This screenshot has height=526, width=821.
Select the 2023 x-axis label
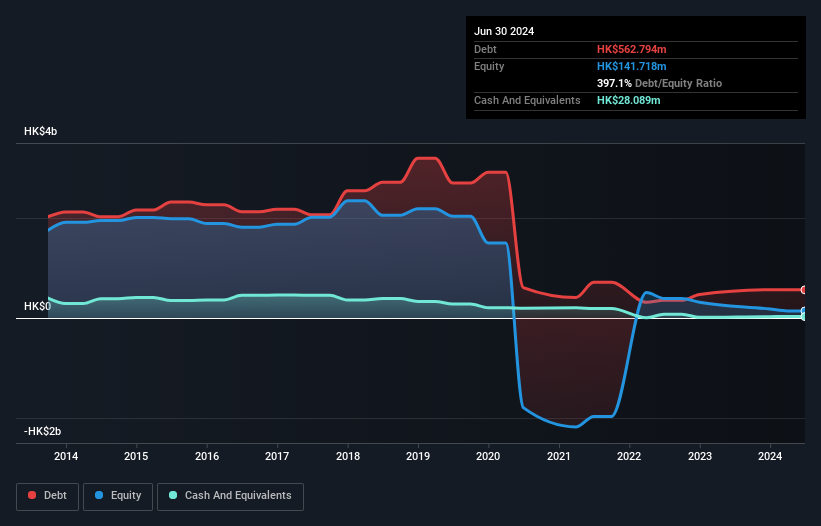[700, 456]
